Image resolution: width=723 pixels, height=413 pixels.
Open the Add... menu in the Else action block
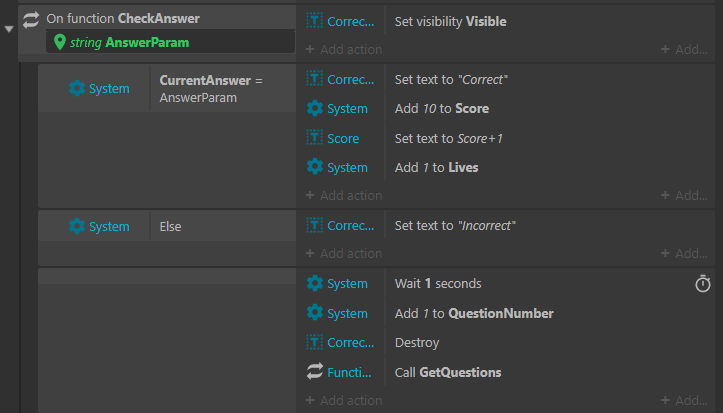[x=684, y=254]
